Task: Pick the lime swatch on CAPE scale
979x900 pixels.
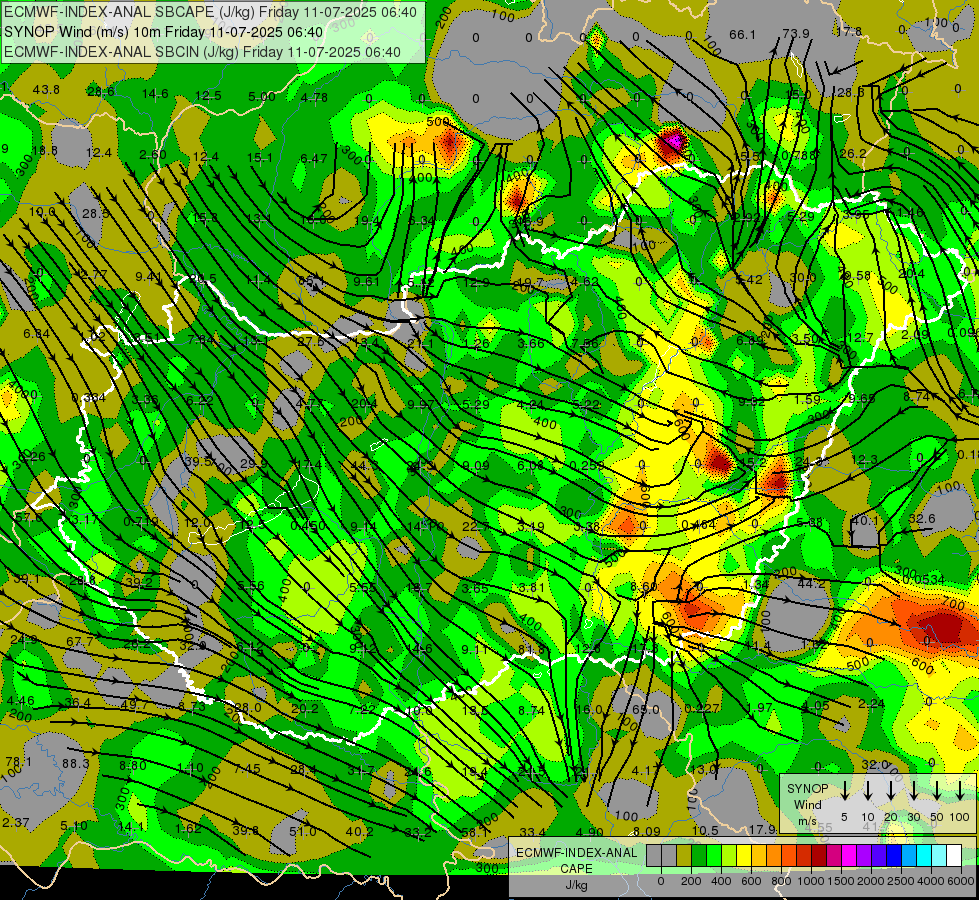Action: (729, 856)
